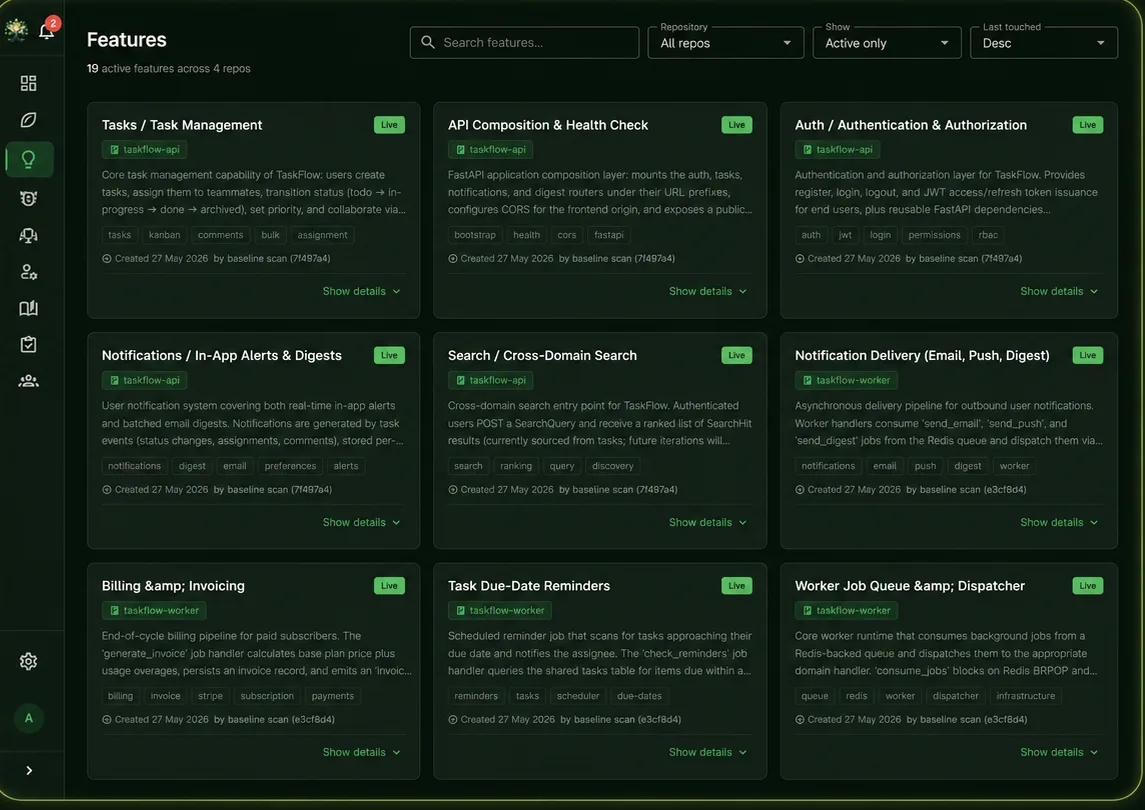Expand Show details on Tasks / Task Management
The image size is (1145, 810).
[361, 291]
